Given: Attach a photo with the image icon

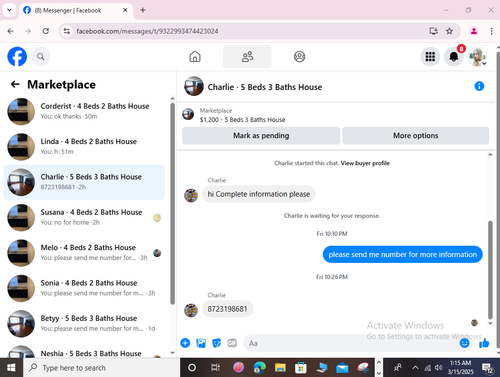Looking at the screenshot, I should 201,343.
